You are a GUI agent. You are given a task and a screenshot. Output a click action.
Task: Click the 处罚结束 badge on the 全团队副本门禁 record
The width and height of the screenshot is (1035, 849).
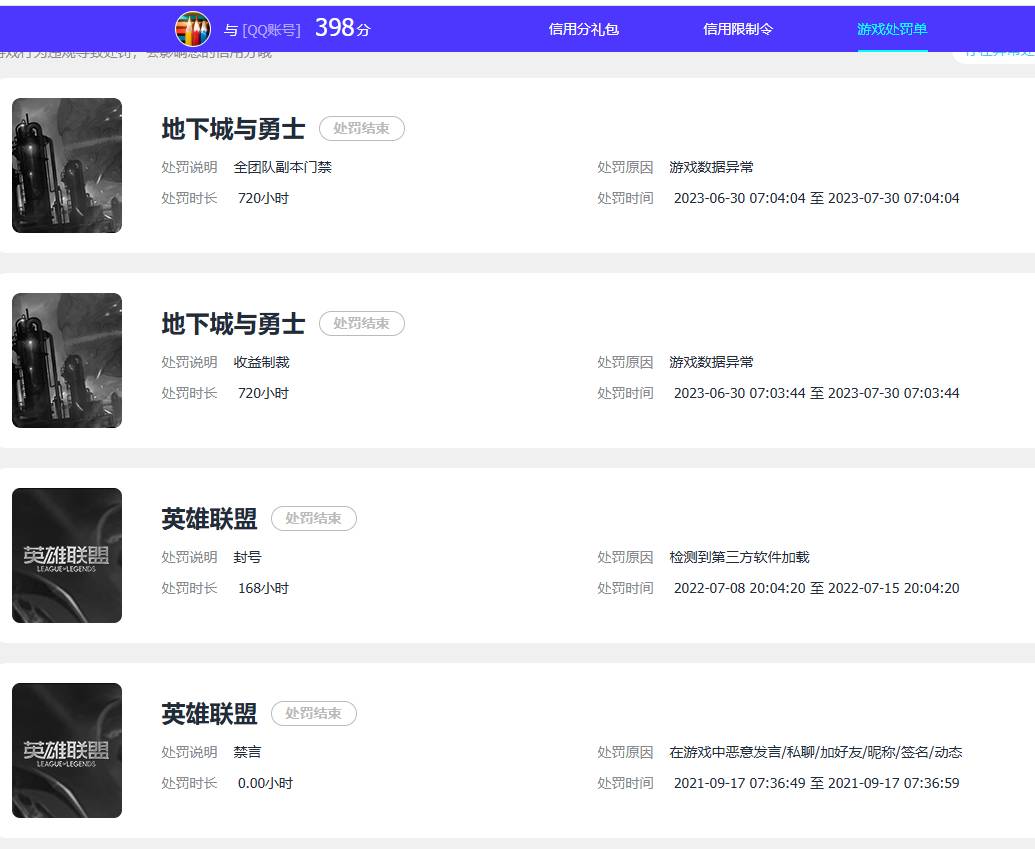point(361,128)
